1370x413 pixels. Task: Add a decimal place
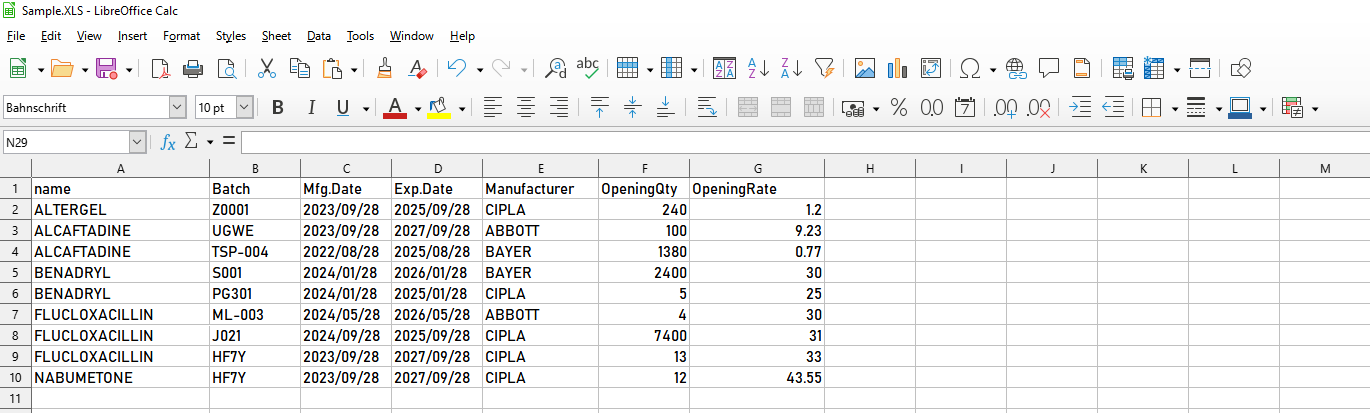coord(1006,107)
